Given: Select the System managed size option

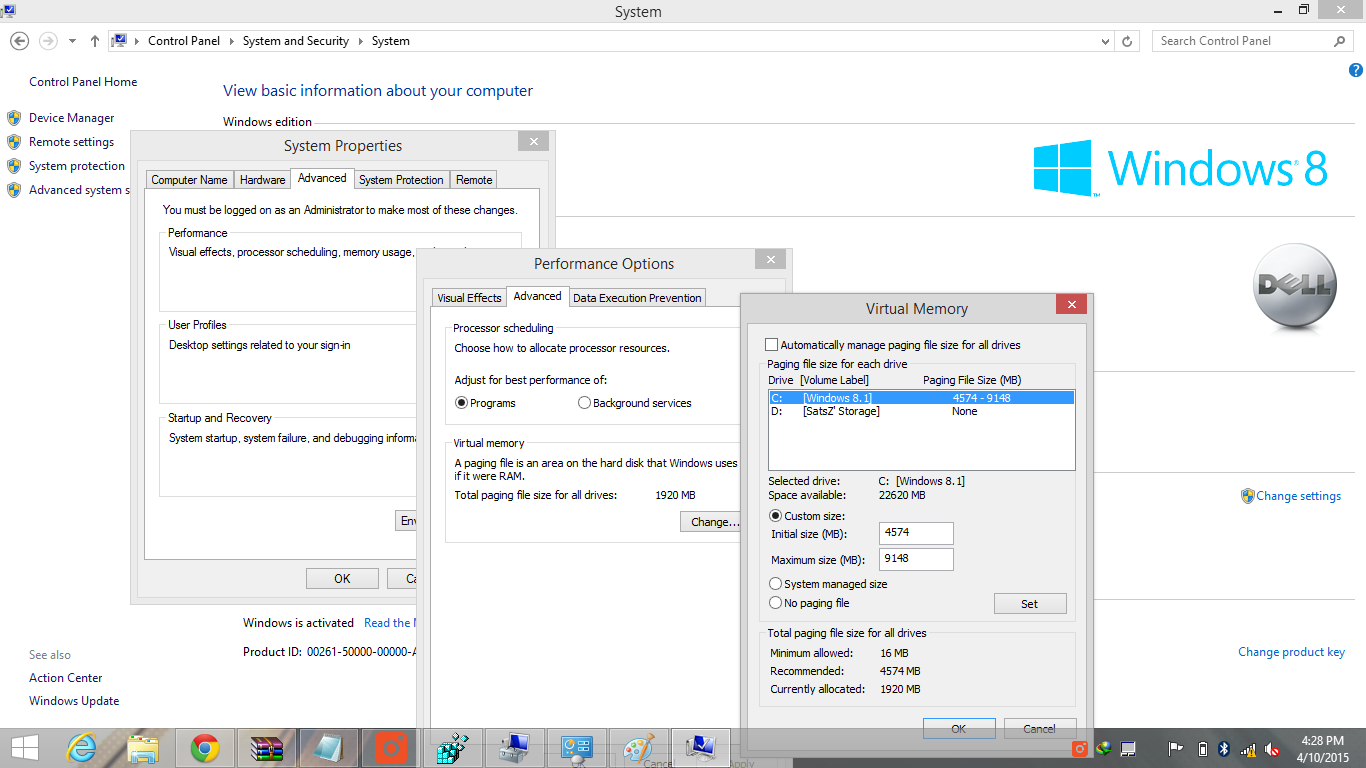Looking at the screenshot, I should coord(775,584).
